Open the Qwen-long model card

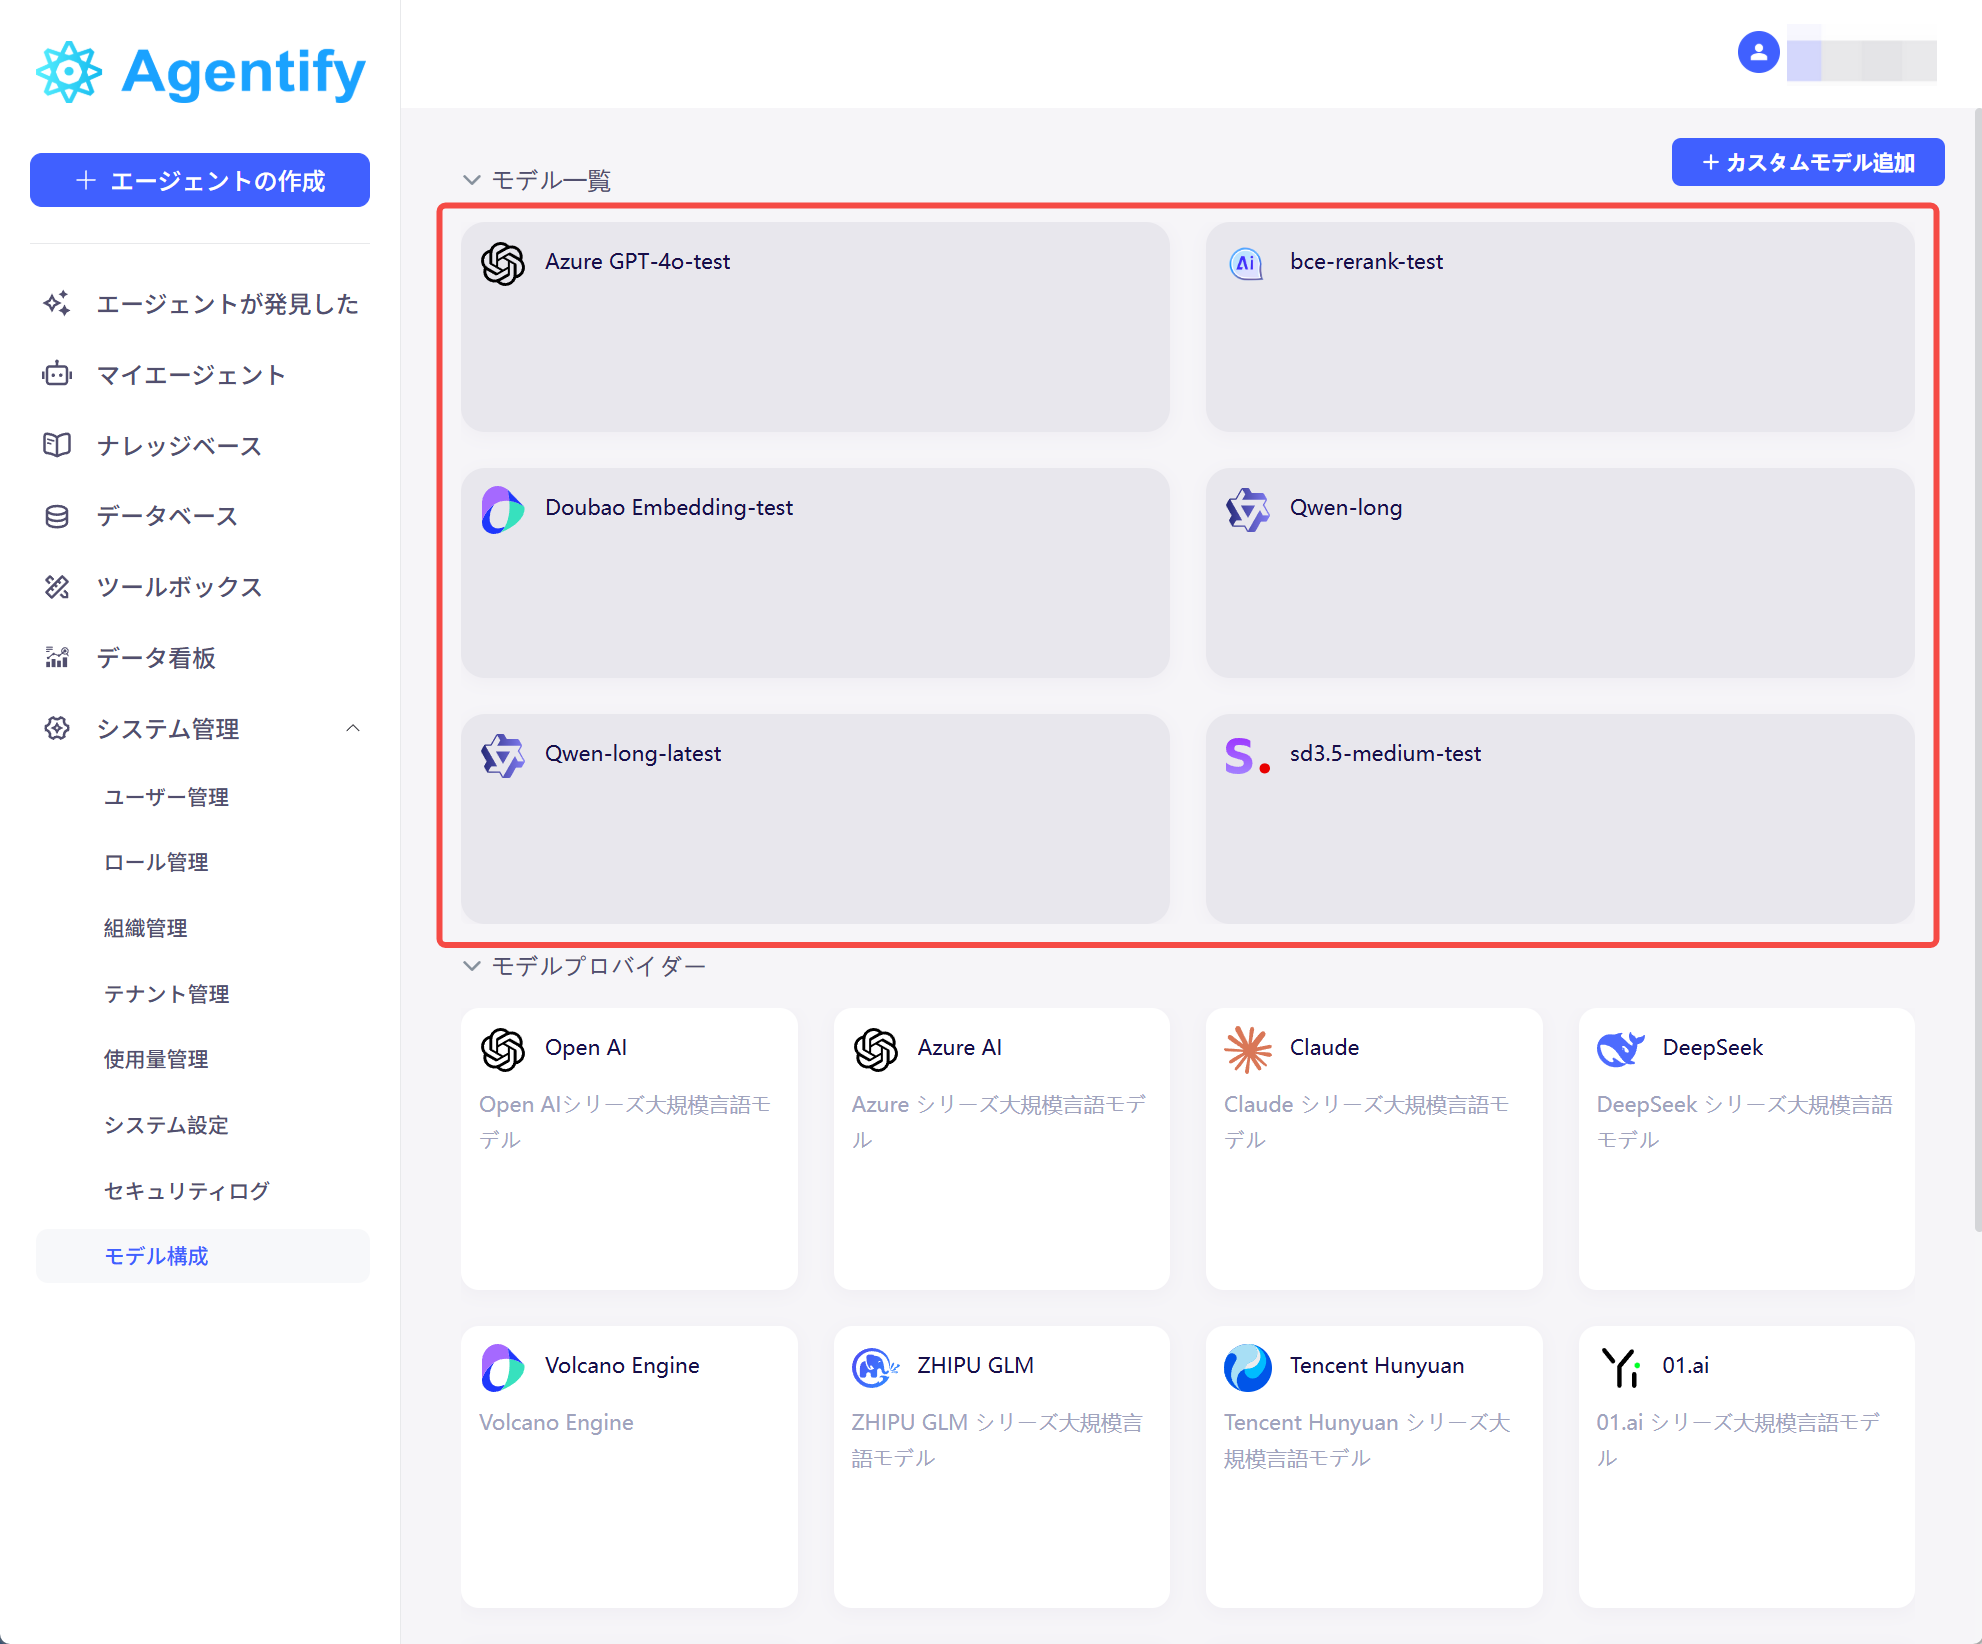(1559, 572)
